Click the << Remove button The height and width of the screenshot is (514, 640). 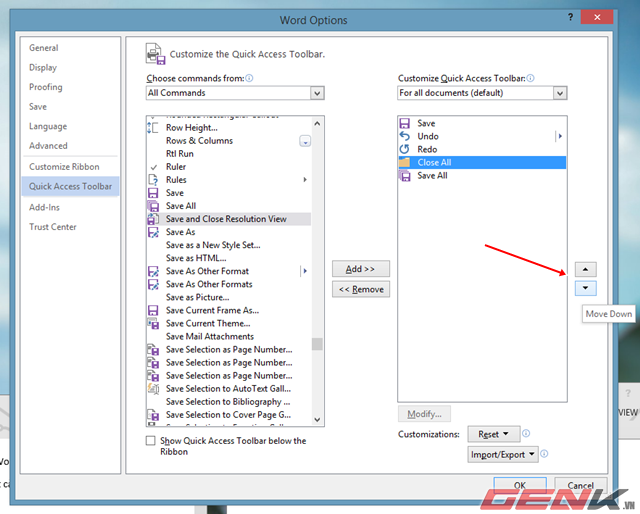[360, 289]
